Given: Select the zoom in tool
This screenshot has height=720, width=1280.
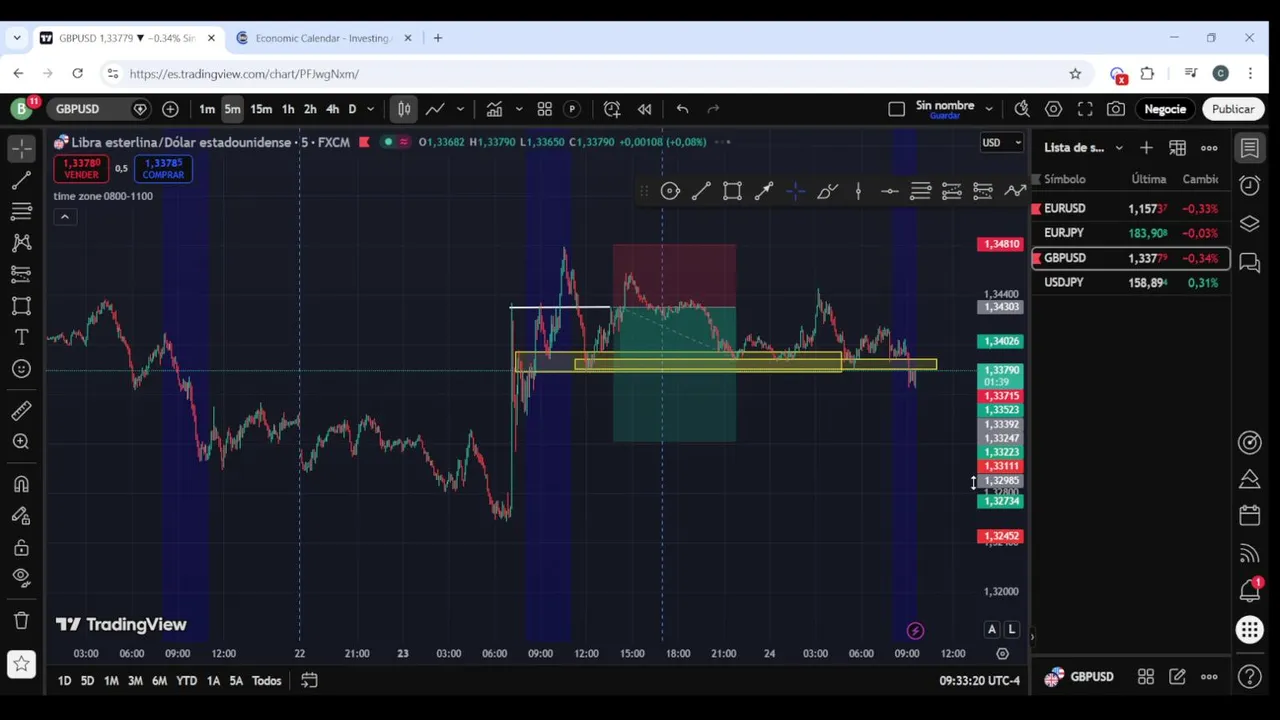Looking at the screenshot, I should click(21, 442).
